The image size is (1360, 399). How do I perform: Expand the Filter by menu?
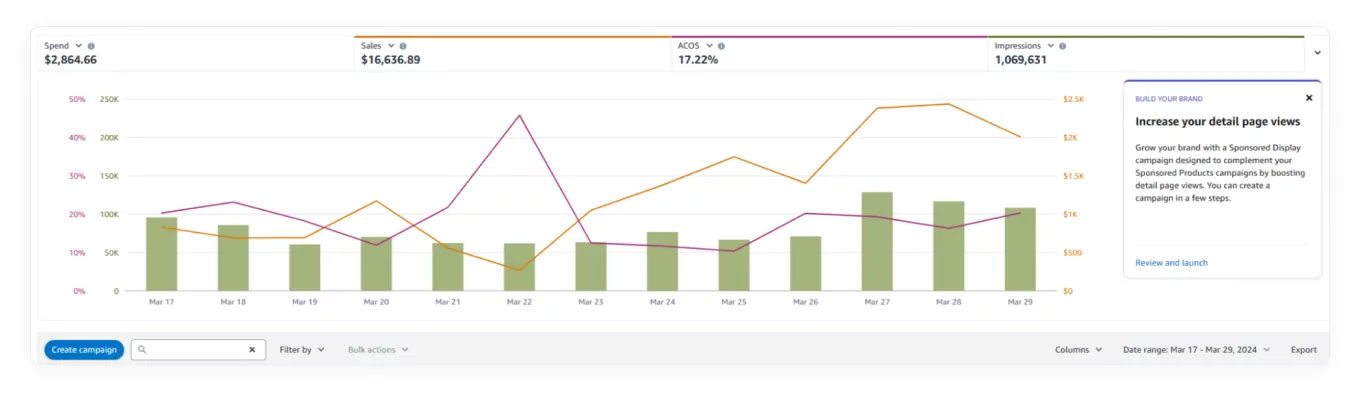point(302,350)
